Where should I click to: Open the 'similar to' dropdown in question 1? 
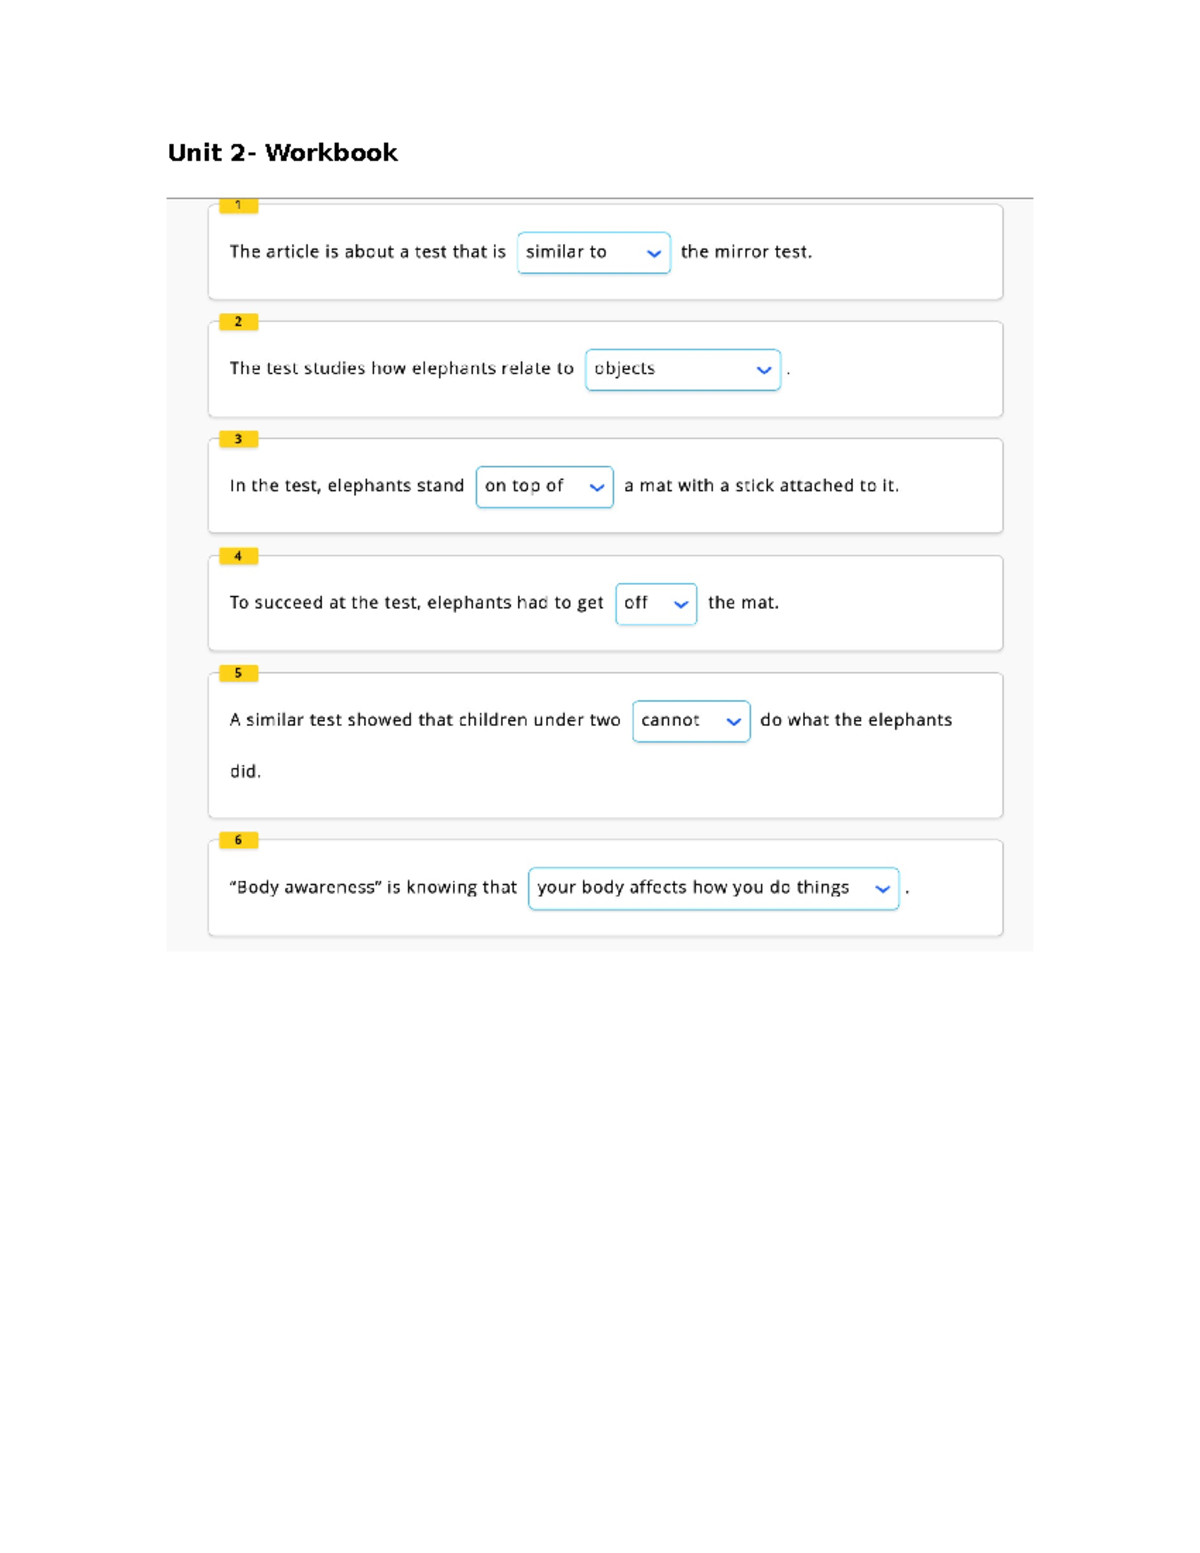click(x=593, y=253)
